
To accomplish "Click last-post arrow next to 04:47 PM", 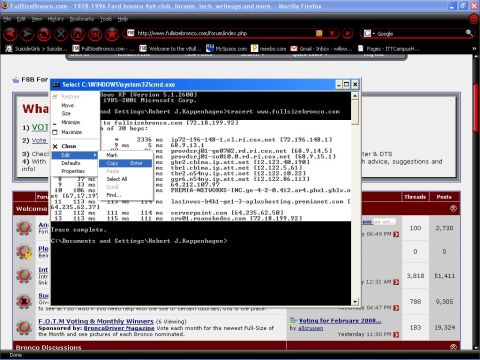I will [x=396, y=308].
